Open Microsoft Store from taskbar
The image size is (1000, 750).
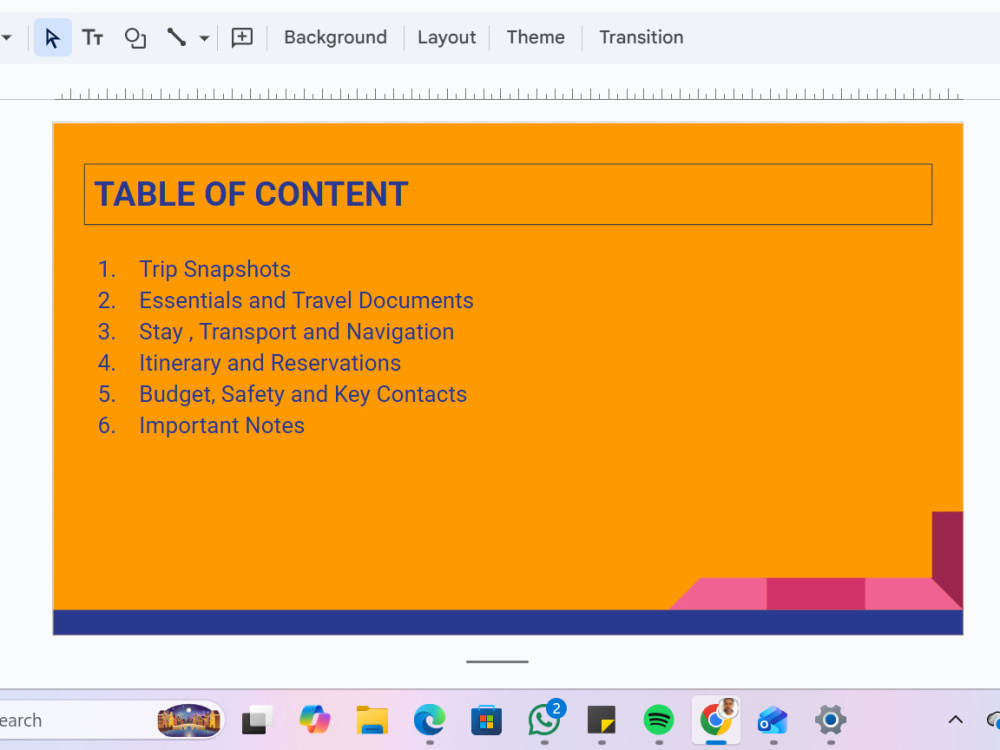point(487,720)
